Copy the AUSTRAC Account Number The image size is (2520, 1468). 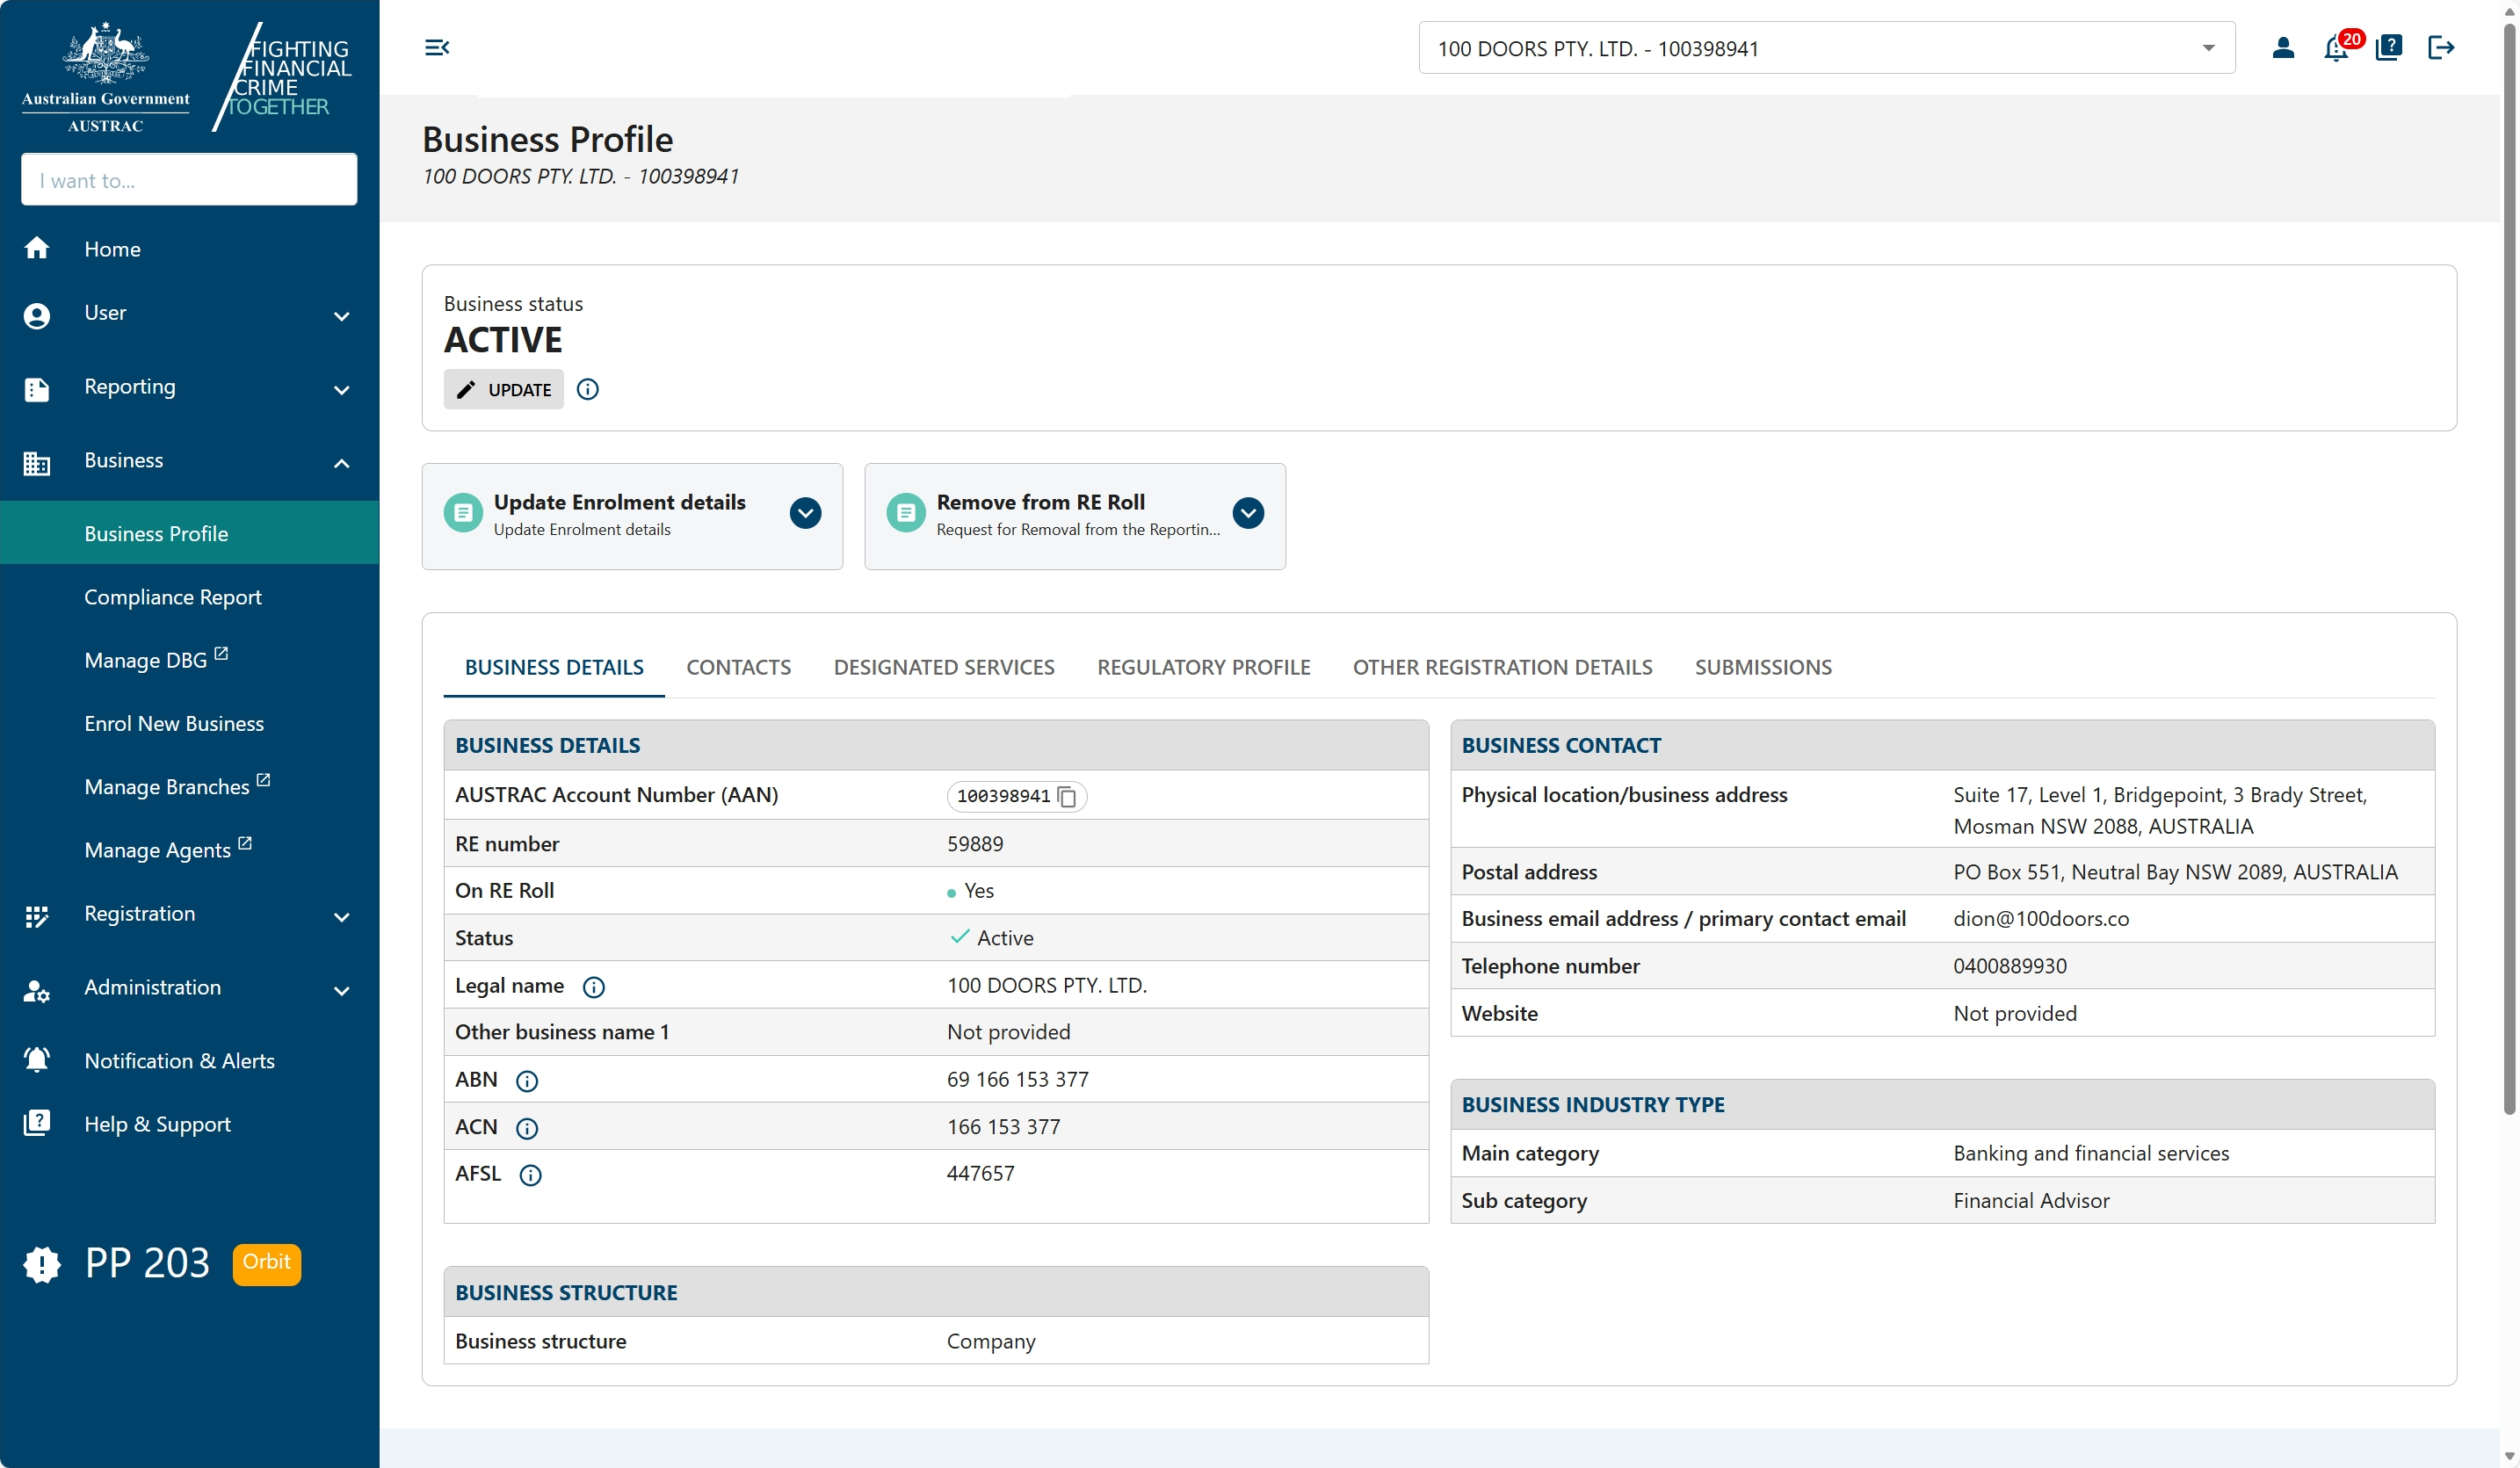point(1067,797)
